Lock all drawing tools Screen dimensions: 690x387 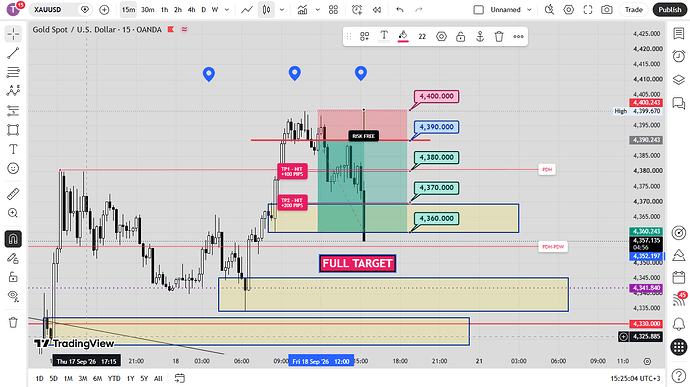(x=13, y=277)
